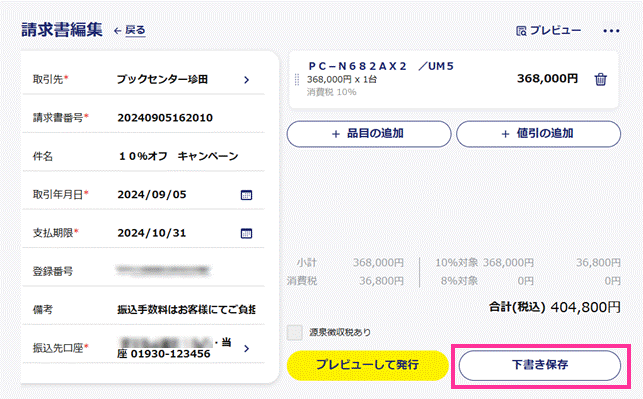Edit the 請求書番号 field 20240905162010

[165, 118]
